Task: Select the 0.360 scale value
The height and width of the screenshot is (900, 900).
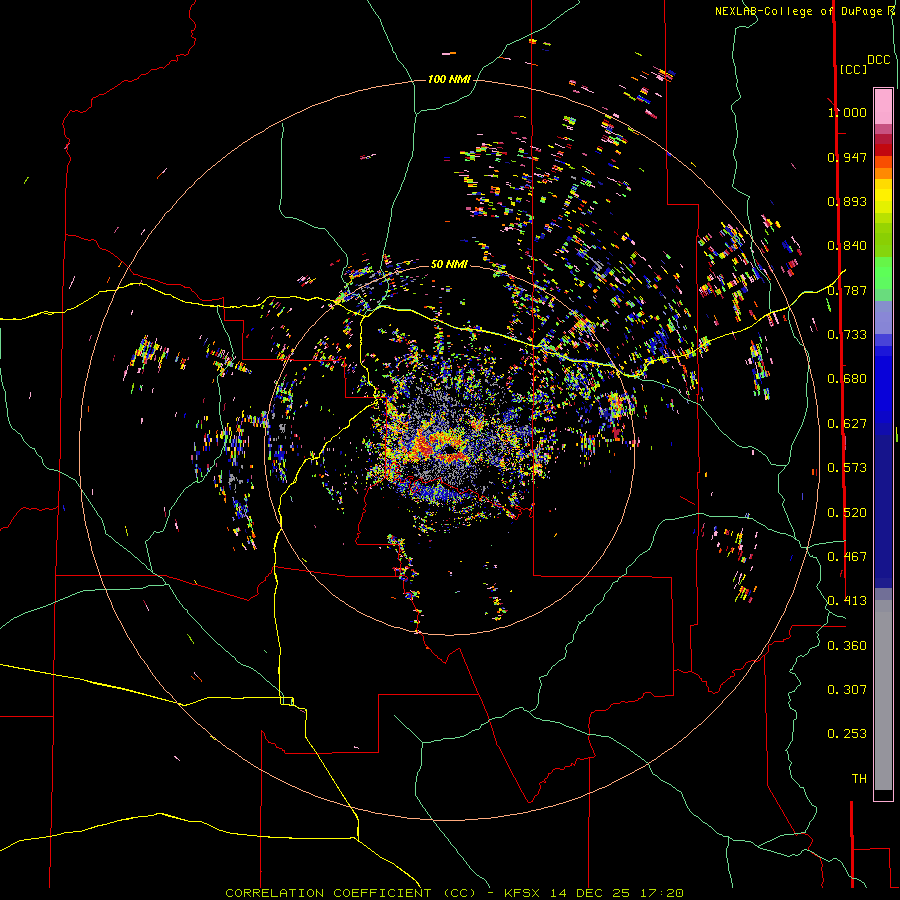Action: pyautogui.click(x=847, y=646)
